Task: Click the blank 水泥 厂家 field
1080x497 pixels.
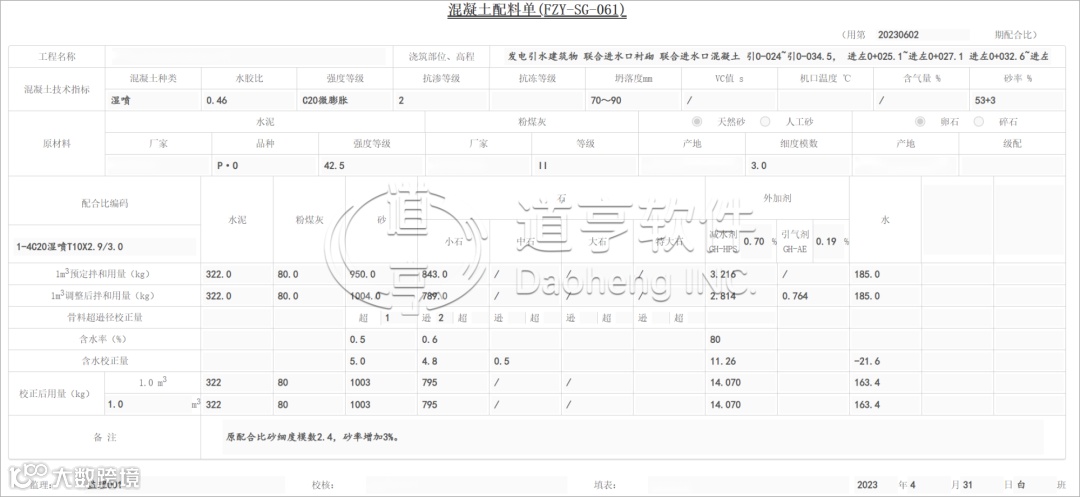Action: [x=158, y=166]
